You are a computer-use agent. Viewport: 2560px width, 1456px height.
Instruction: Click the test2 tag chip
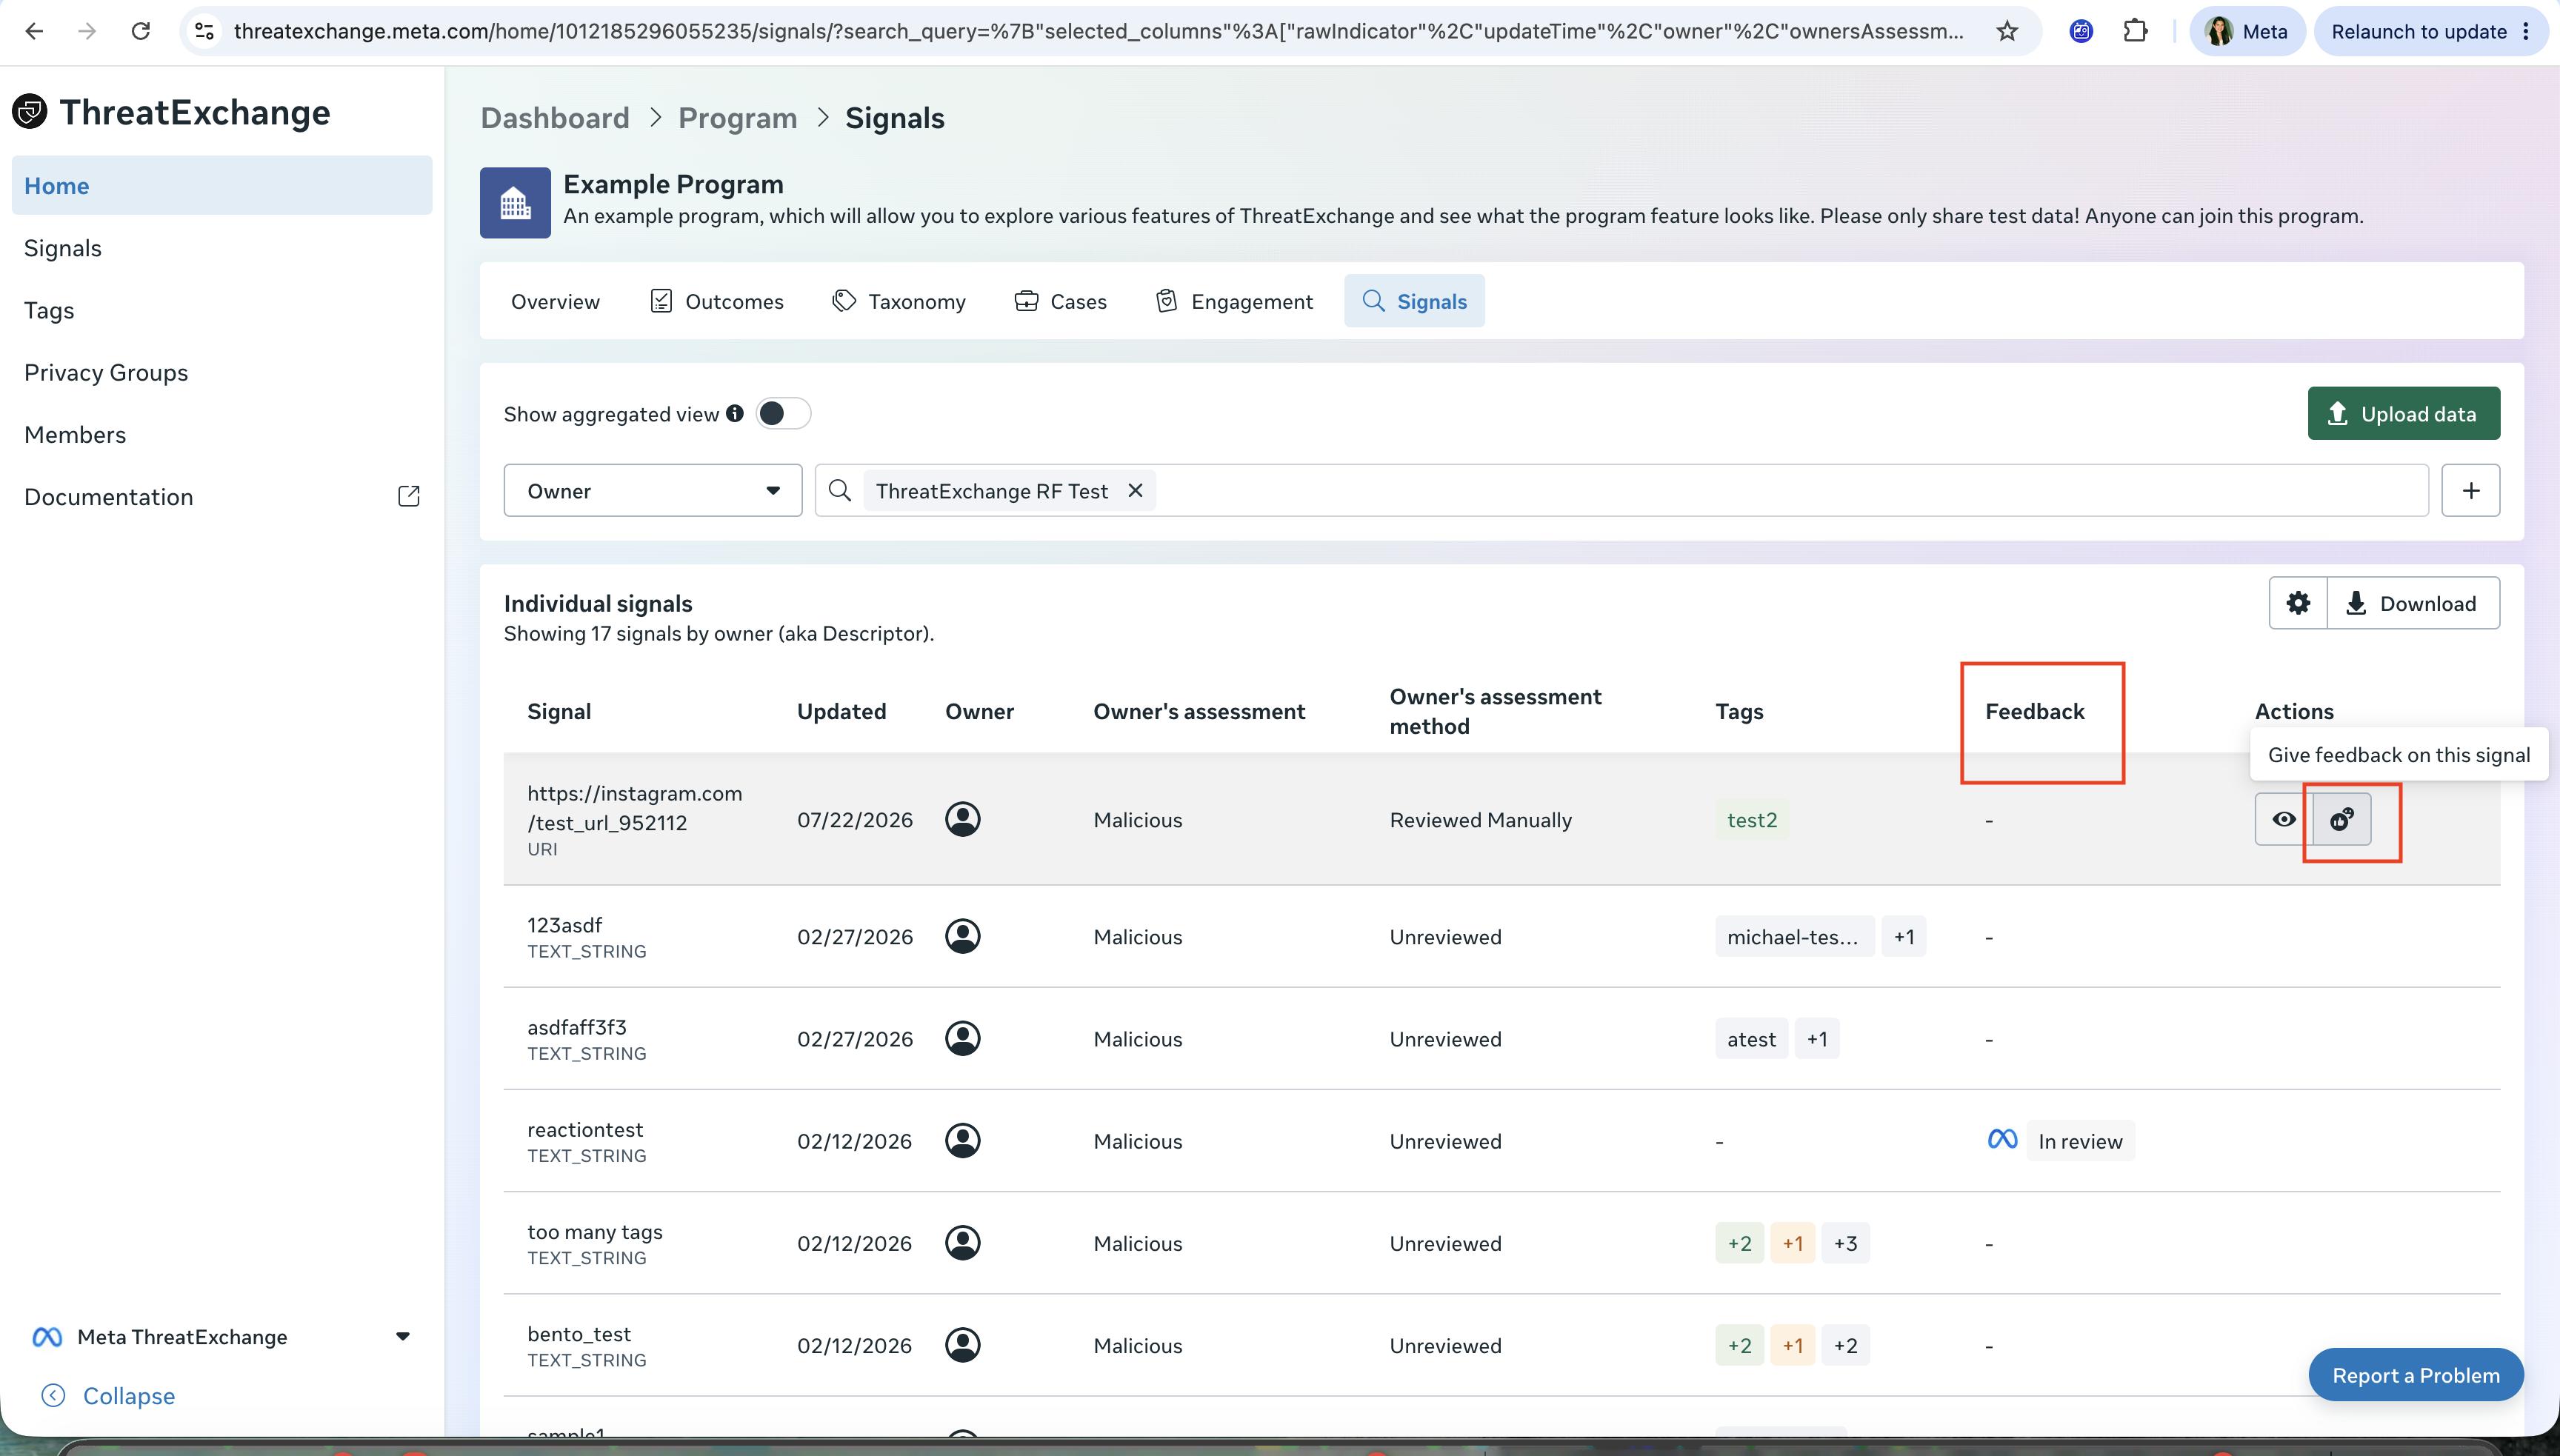[x=1752, y=819]
